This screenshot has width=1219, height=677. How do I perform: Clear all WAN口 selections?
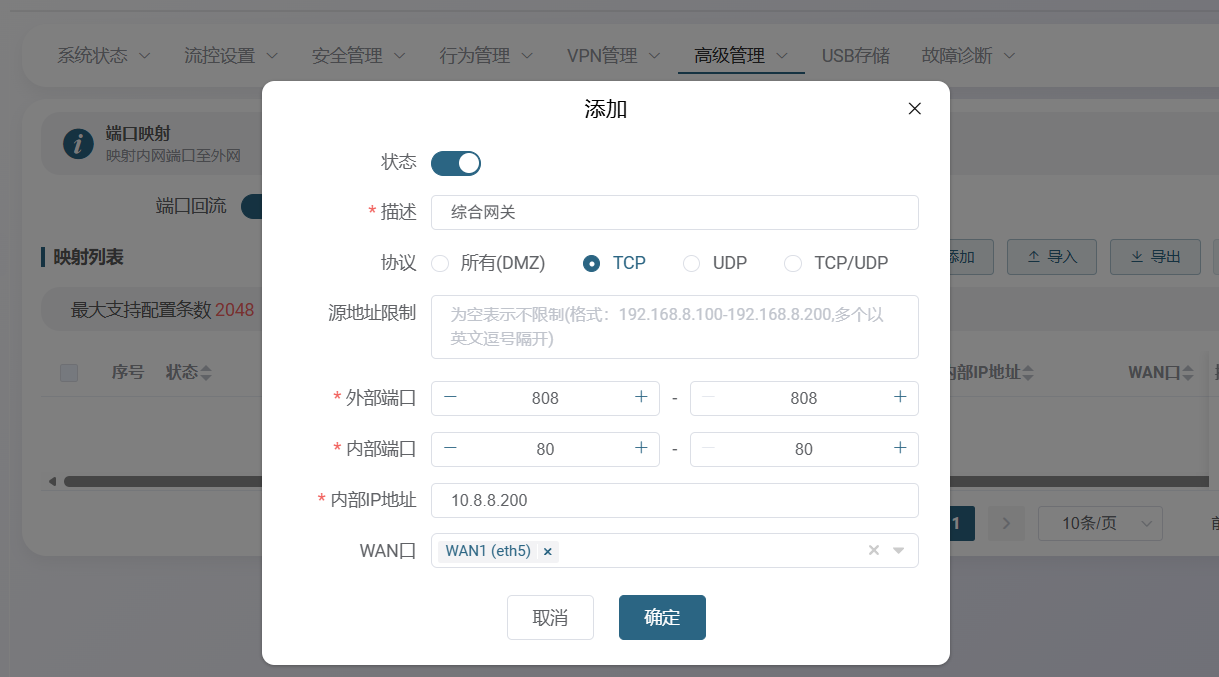click(873, 550)
